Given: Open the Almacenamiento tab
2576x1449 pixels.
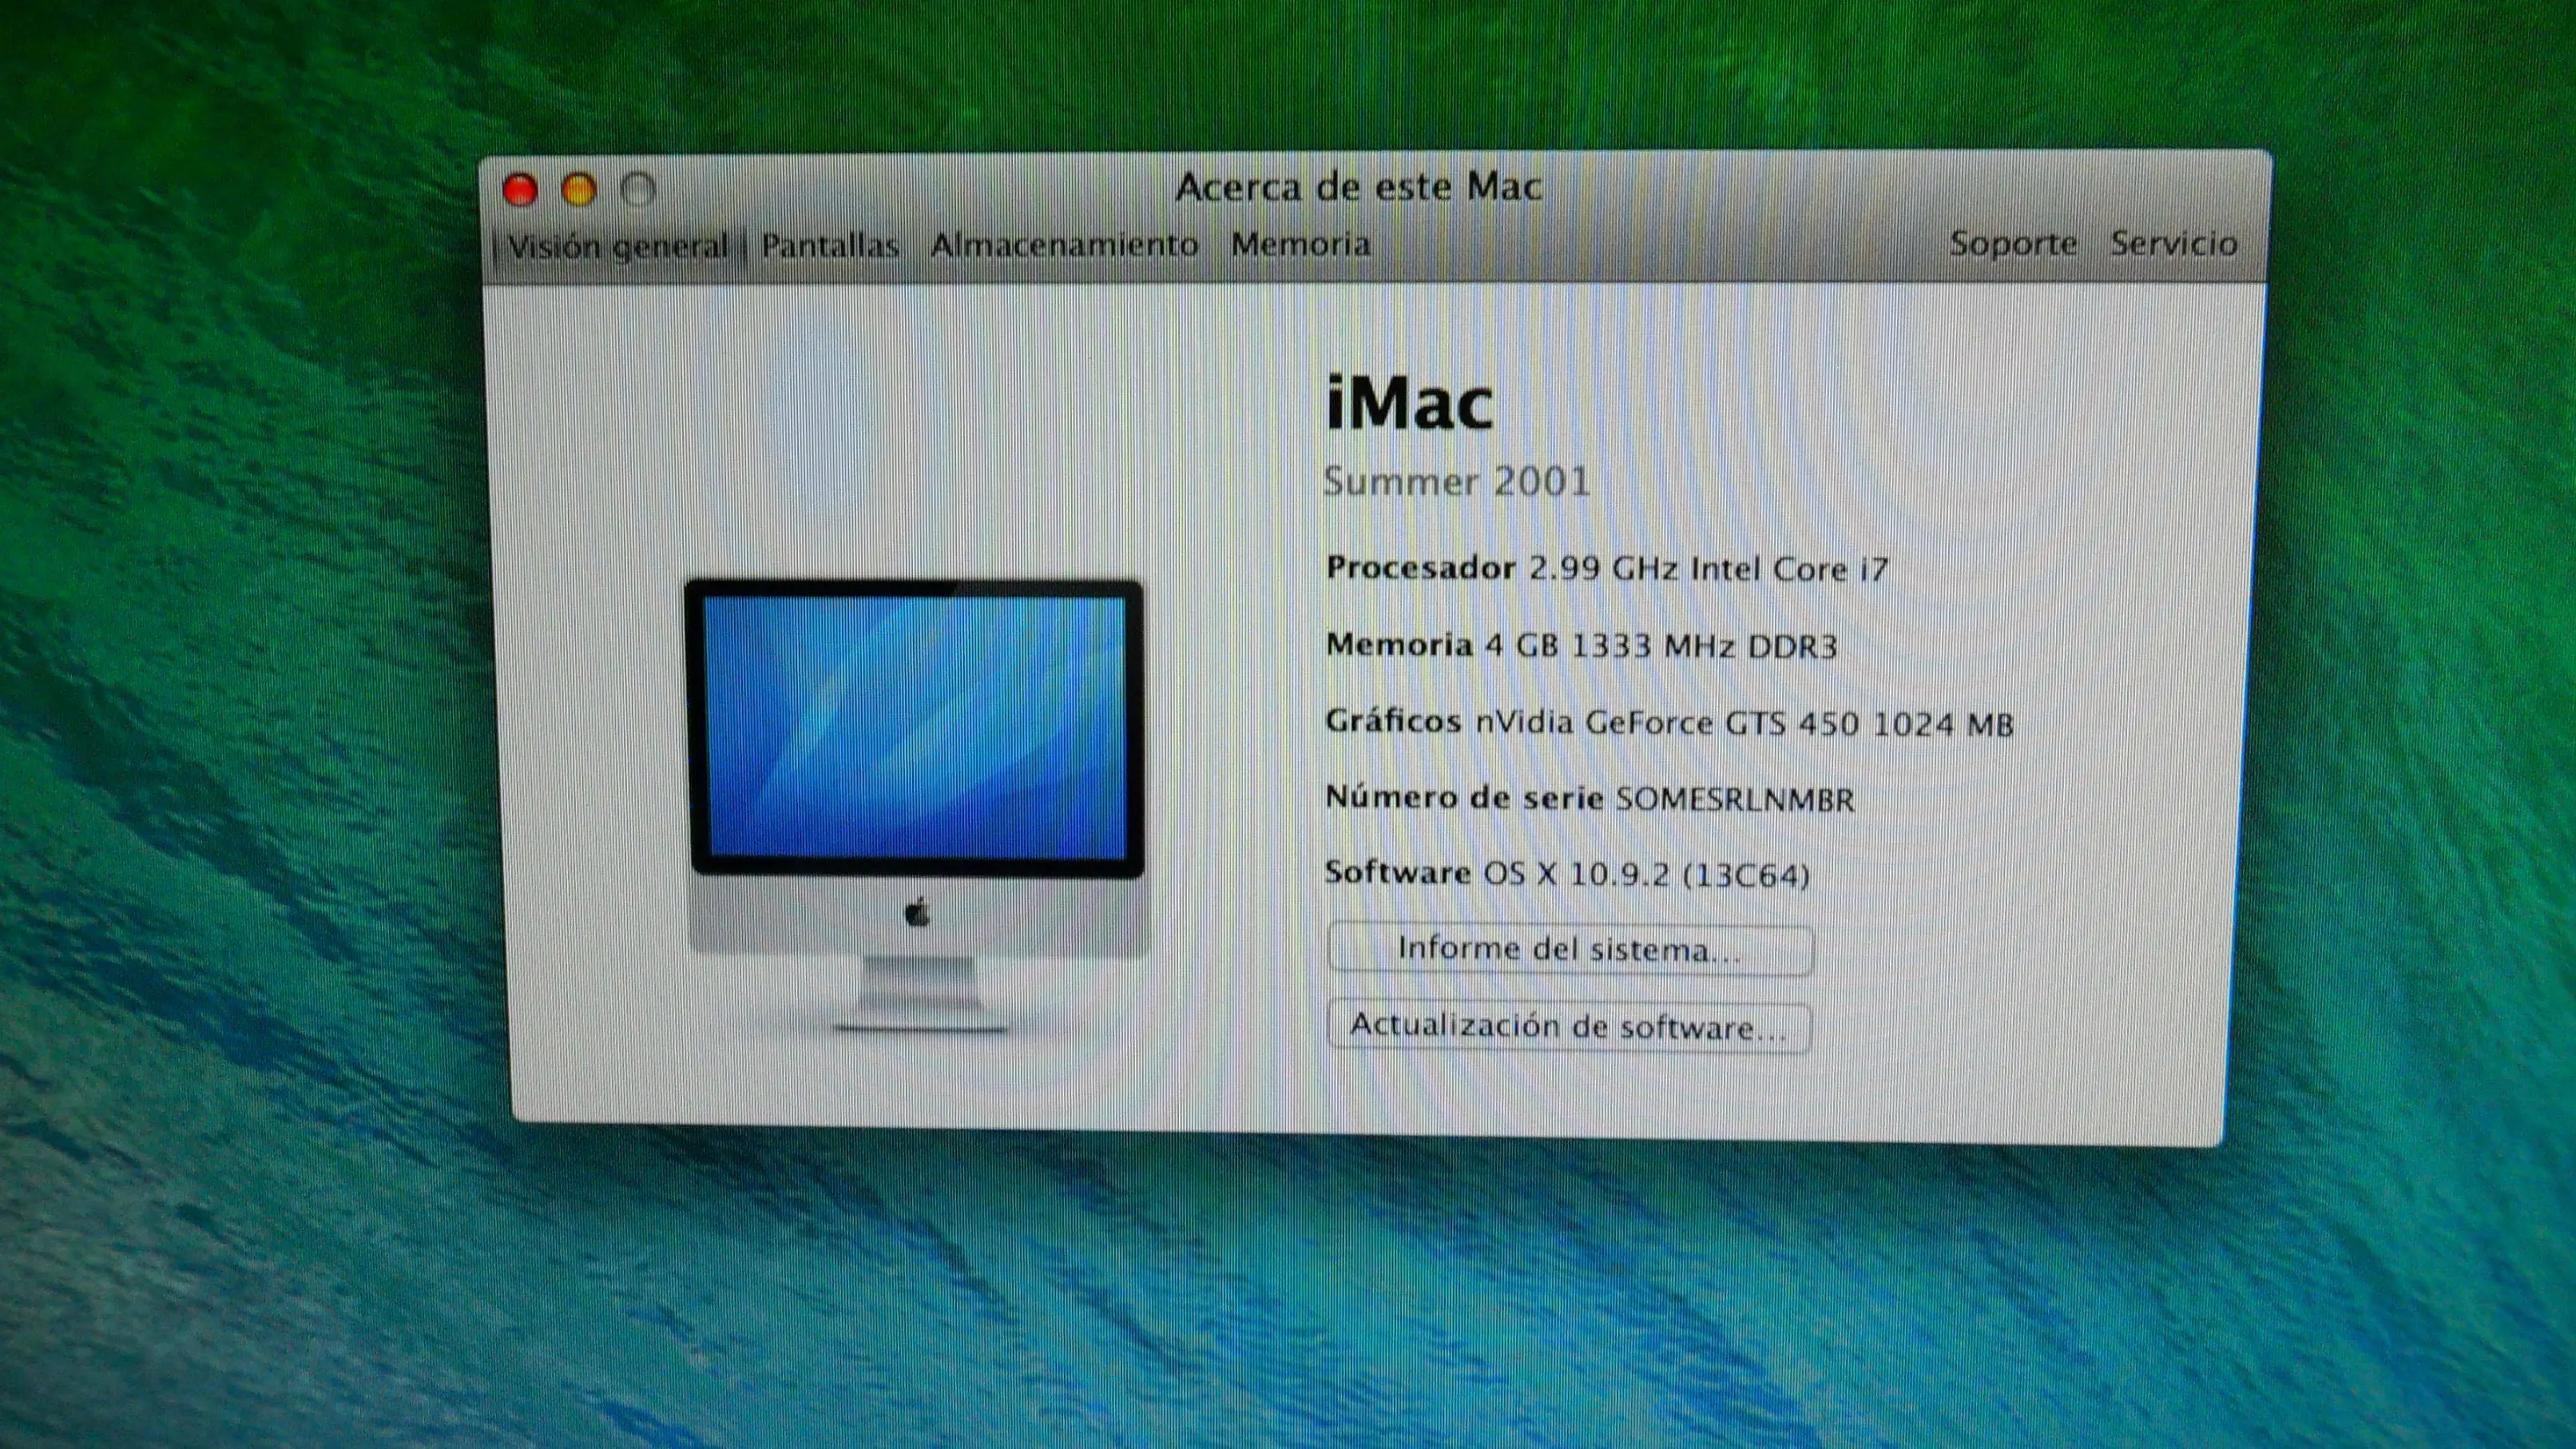Looking at the screenshot, I should pos(1064,244).
